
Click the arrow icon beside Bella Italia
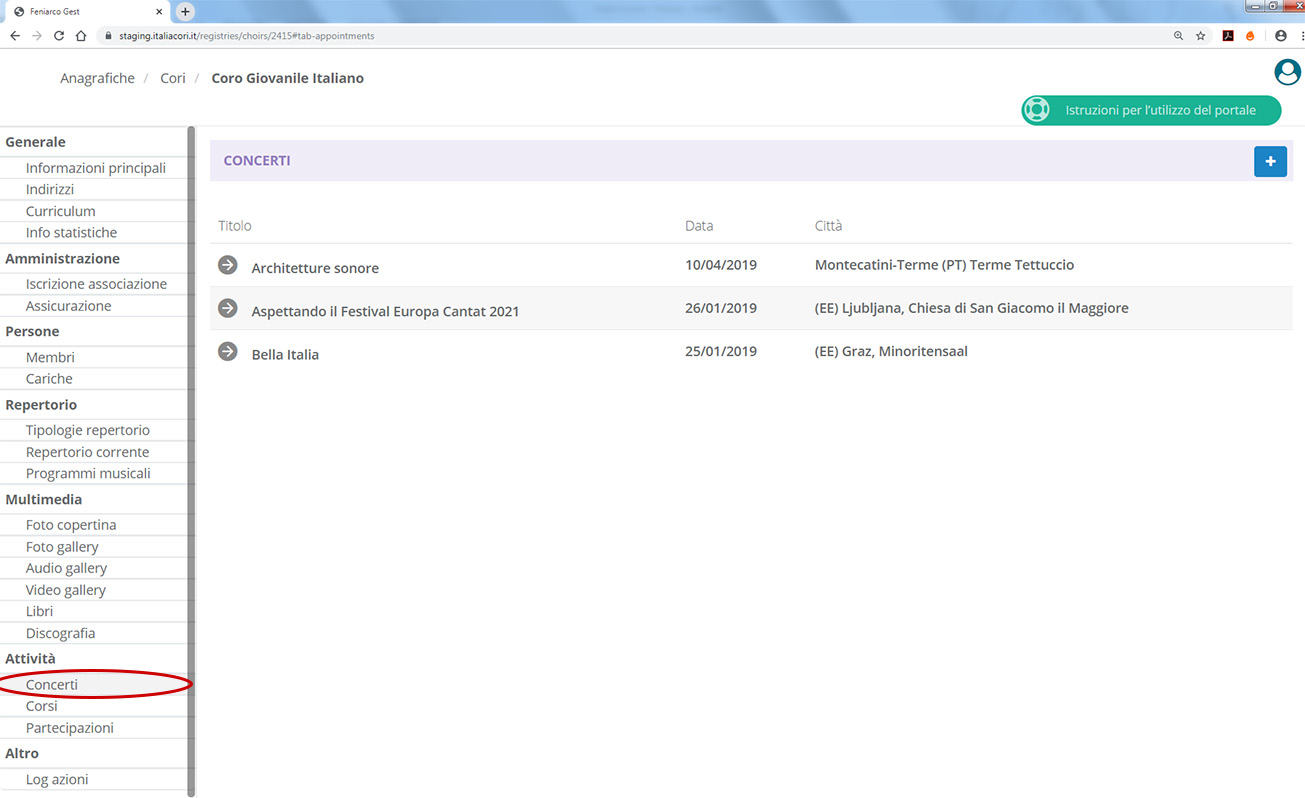(228, 351)
